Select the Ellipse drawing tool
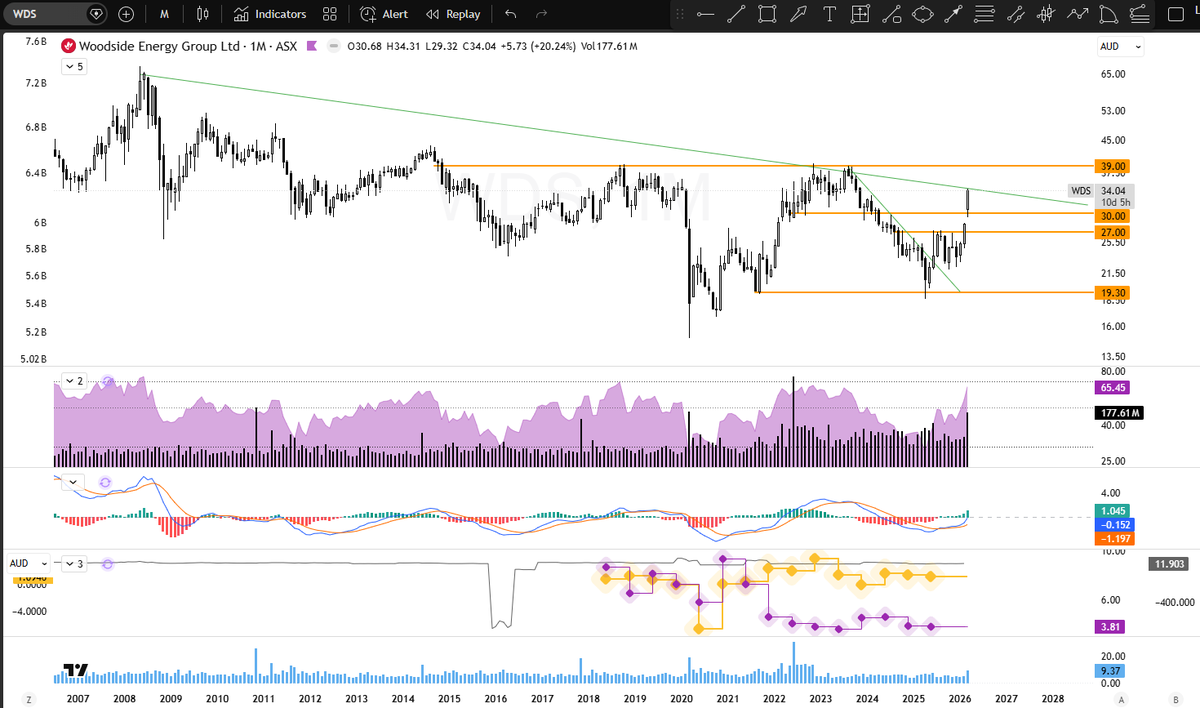Image resolution: width=1200 pixels, height=708 pixels. (922, 14)
